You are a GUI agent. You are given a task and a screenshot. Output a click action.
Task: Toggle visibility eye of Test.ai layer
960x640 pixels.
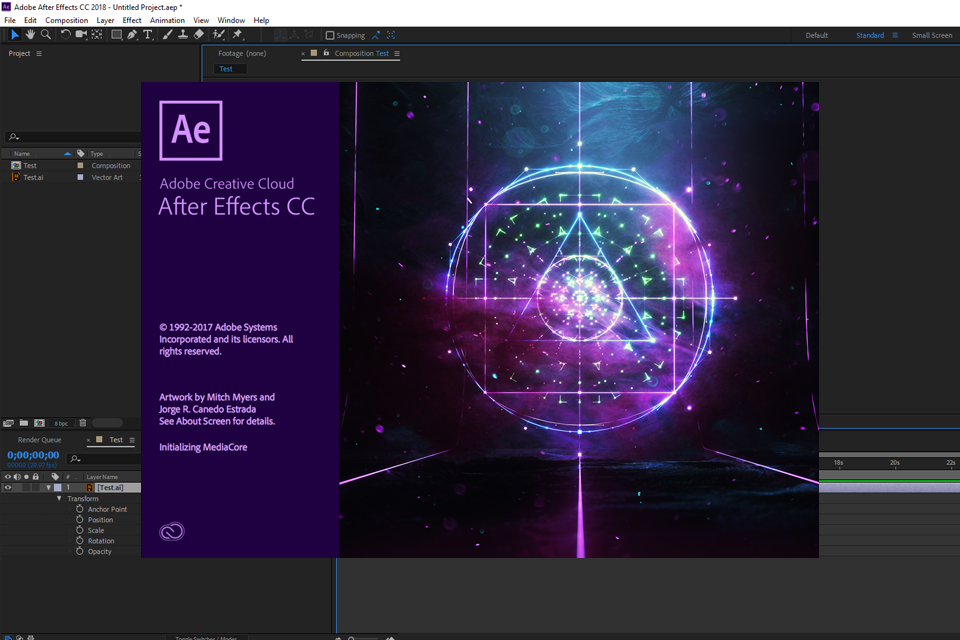8,488
